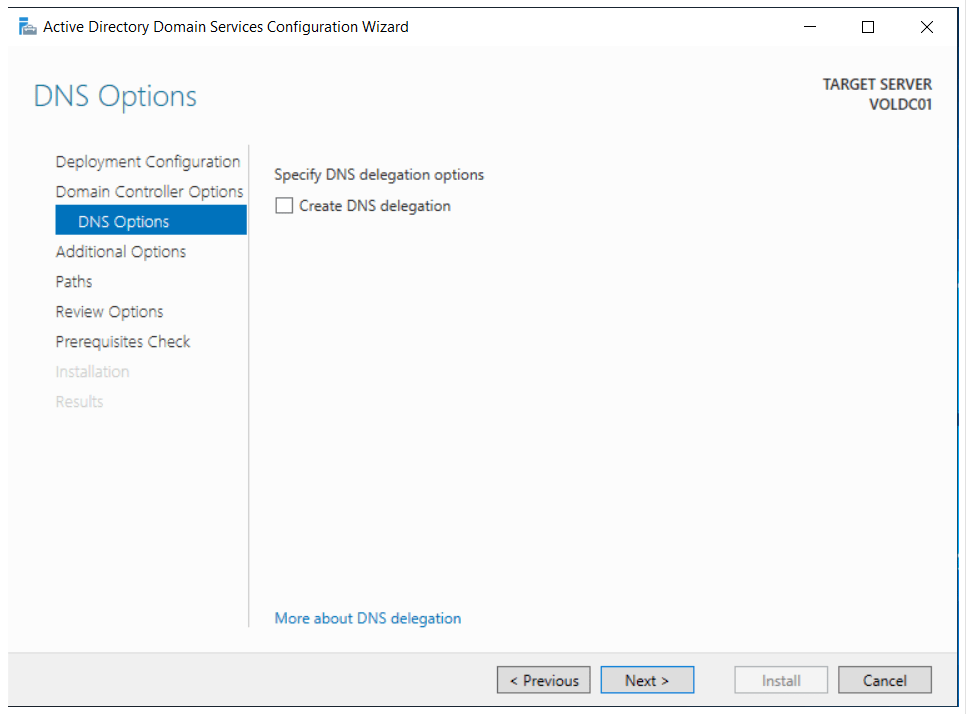The width and height of the screenshot is (966, 714).
Task: Enable the Create DNS delegation checkbox
Action: (x=285, y=206)
